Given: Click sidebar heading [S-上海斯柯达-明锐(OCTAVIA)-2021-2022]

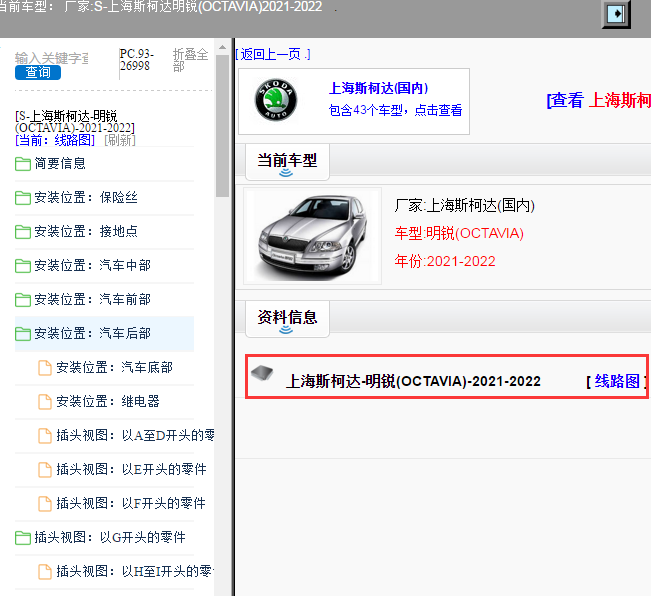Looking at the screenshot, I should (75, 122).
